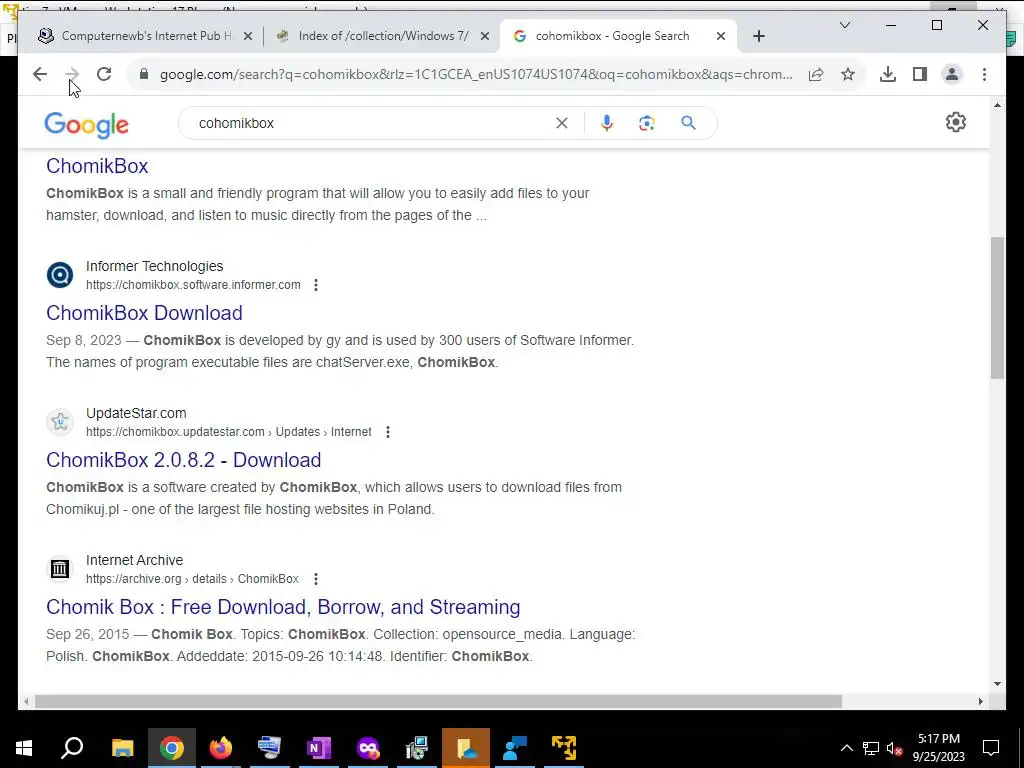Bookmark this tab with star icon
The width and height of the screenshot is (1024, 768).
pyautogui.click(x=848, y=74)
